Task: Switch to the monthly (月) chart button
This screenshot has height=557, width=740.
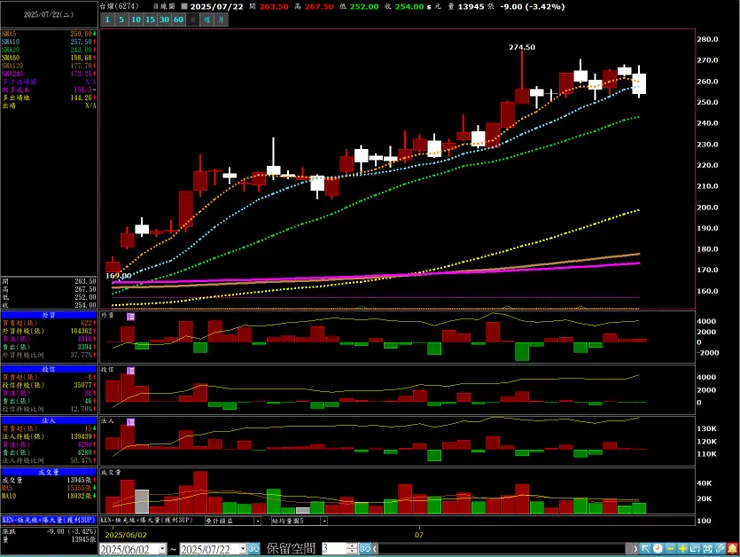Action: pos(221,20)
